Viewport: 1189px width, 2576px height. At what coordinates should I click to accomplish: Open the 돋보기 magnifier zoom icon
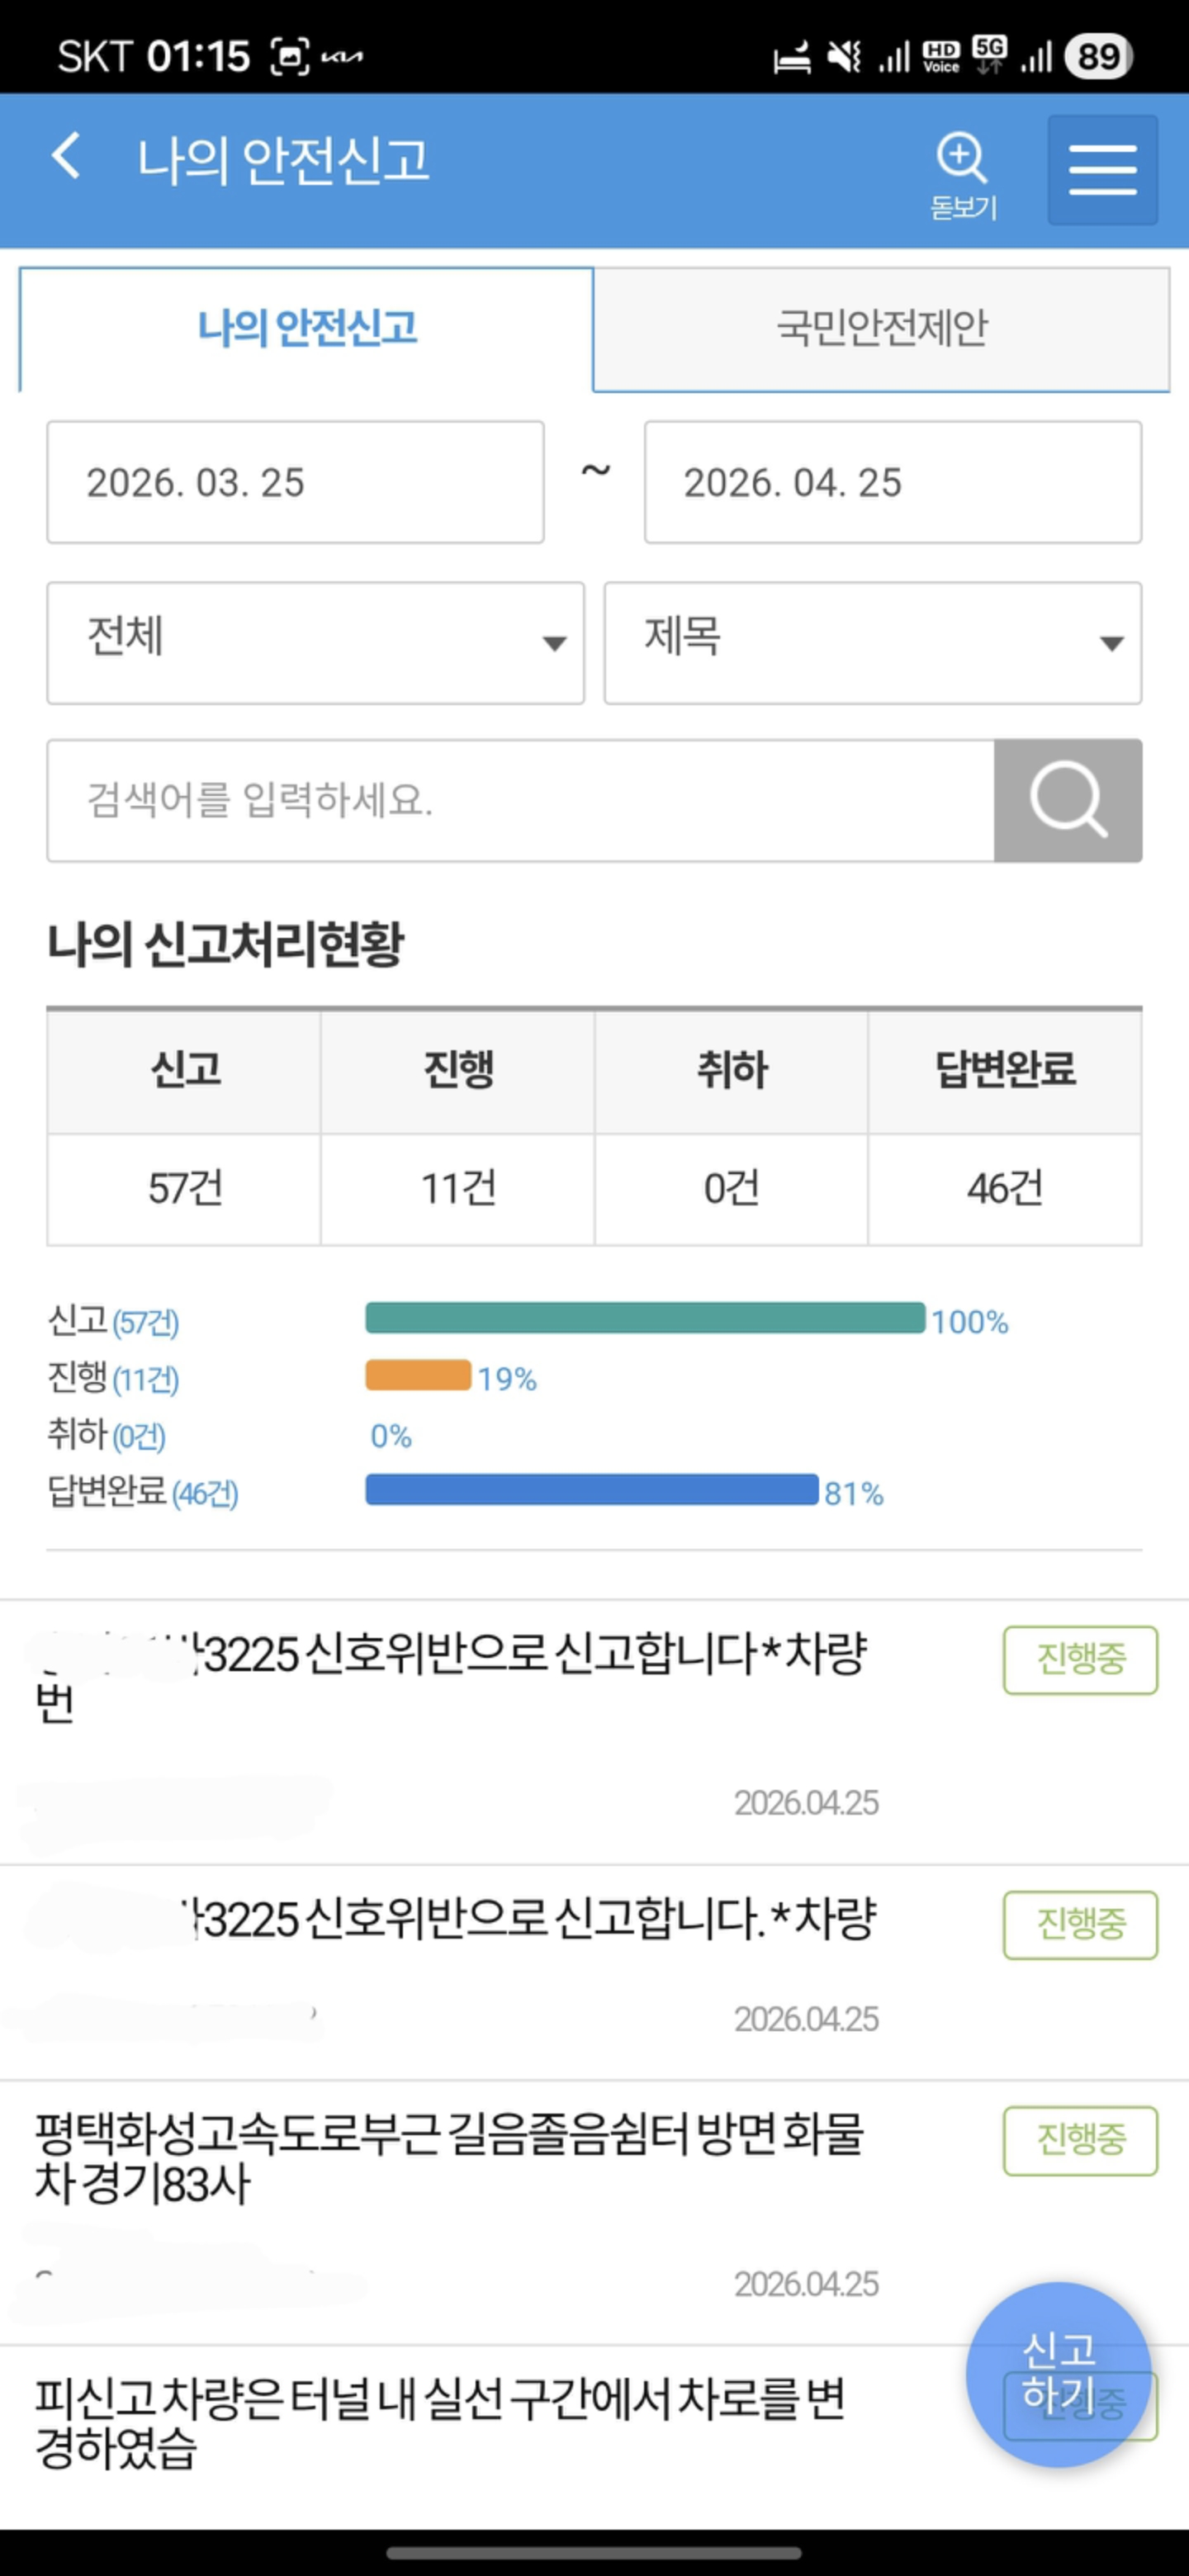tap(962, 172)
